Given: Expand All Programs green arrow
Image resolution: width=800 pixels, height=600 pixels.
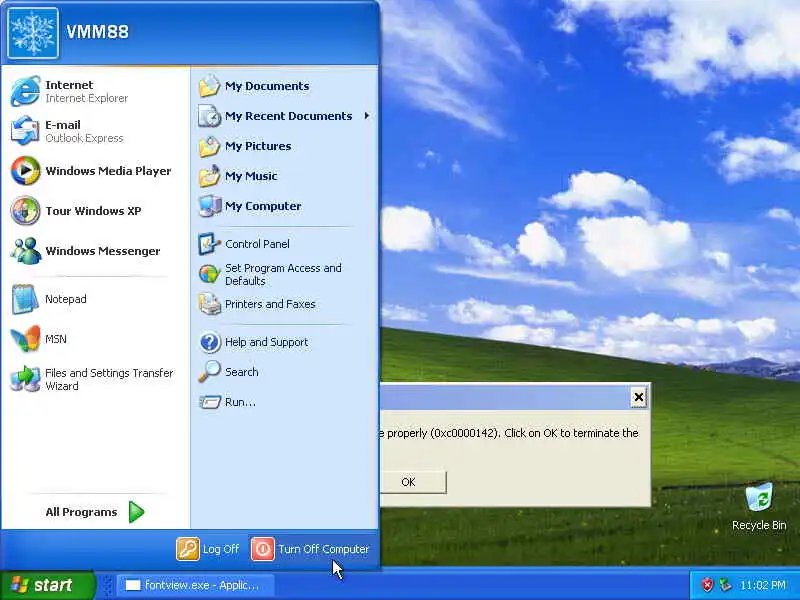Looking at the screenshot, I should 136,512.
